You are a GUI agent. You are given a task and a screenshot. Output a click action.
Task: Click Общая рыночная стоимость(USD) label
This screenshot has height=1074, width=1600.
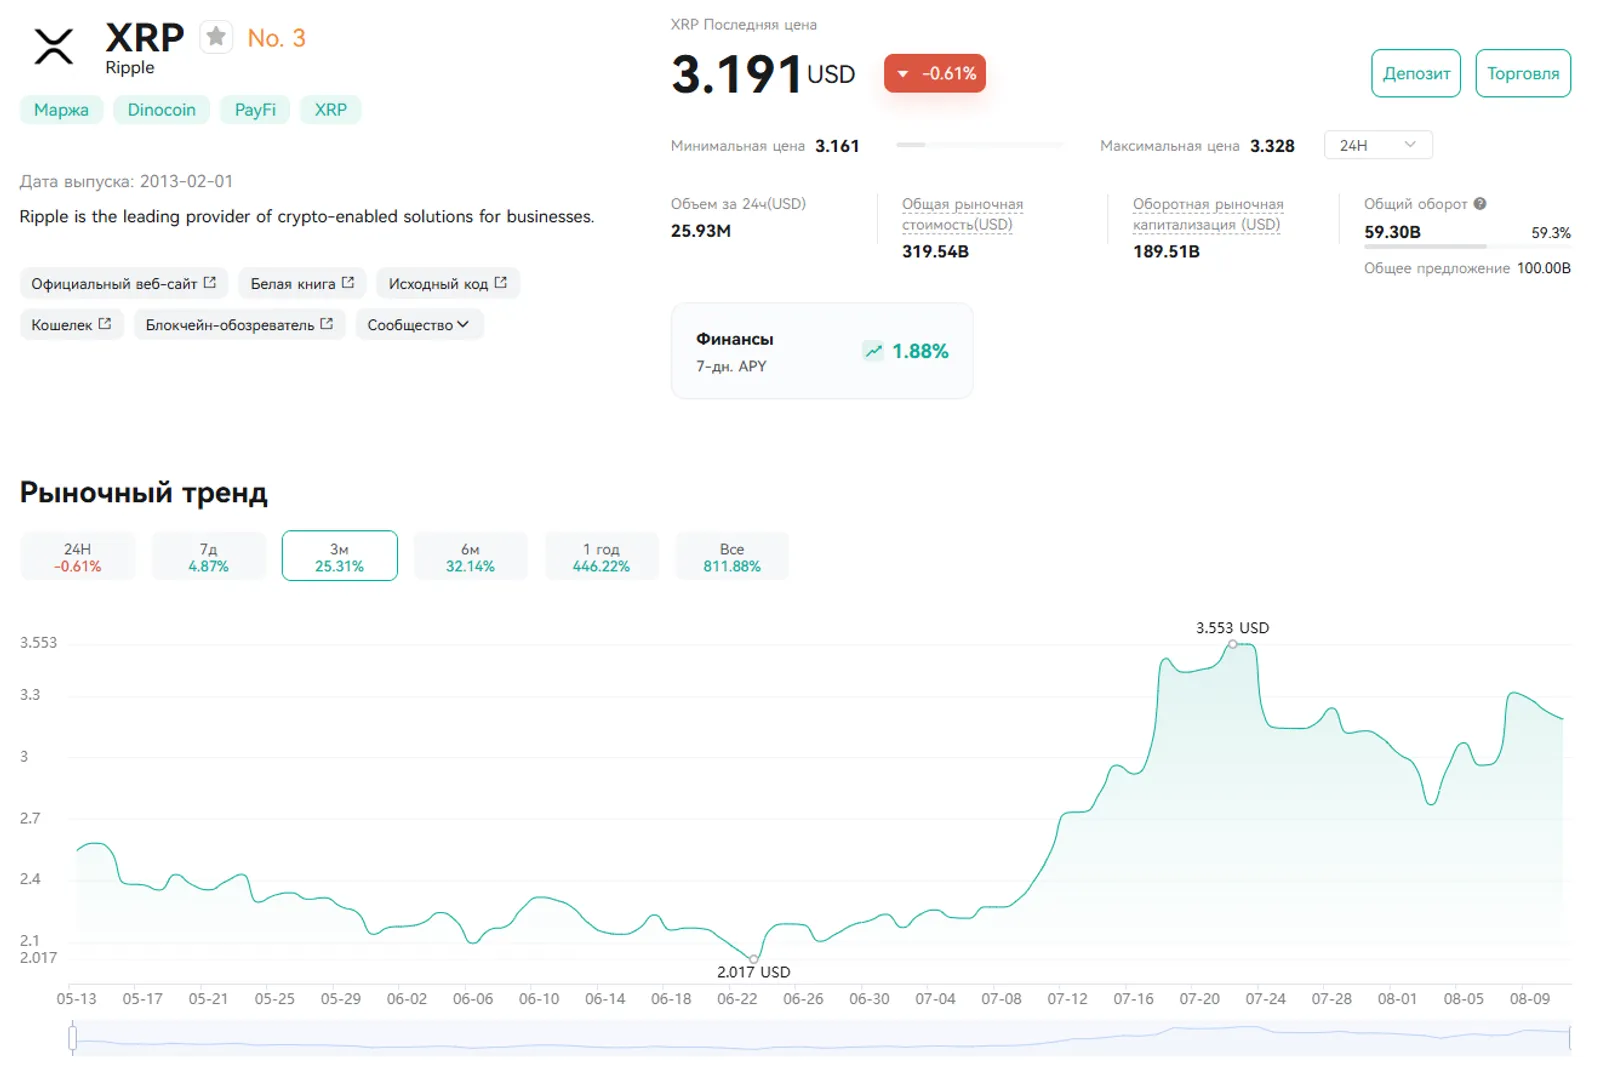962,214
